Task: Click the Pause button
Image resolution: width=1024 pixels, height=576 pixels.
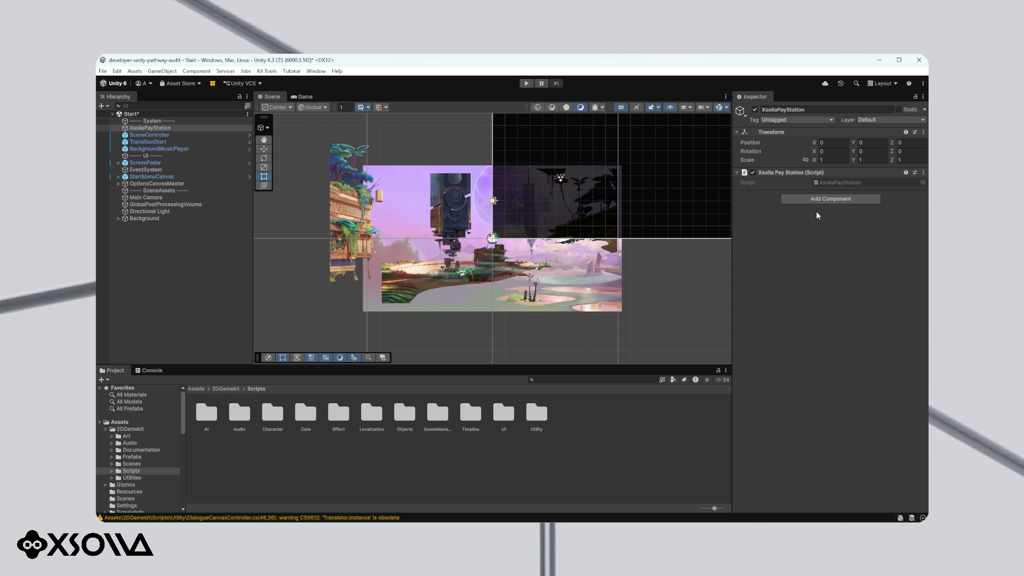Action: (x=541, y=84)
